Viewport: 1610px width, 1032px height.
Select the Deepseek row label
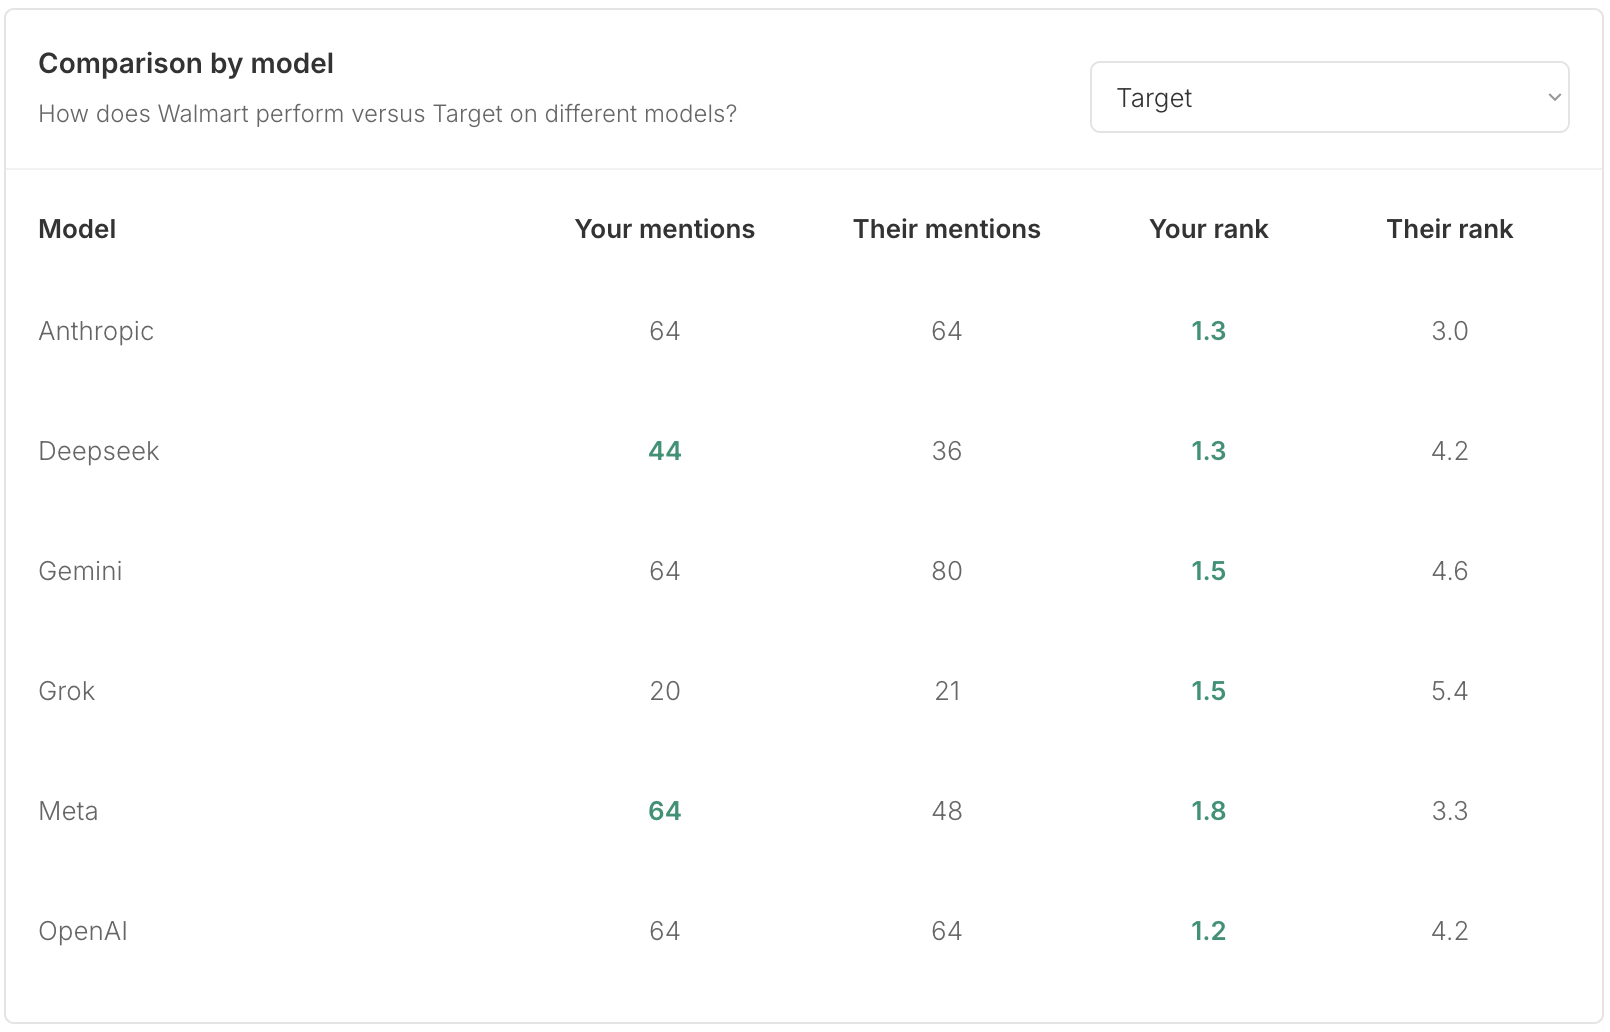(x=98, y=451)
